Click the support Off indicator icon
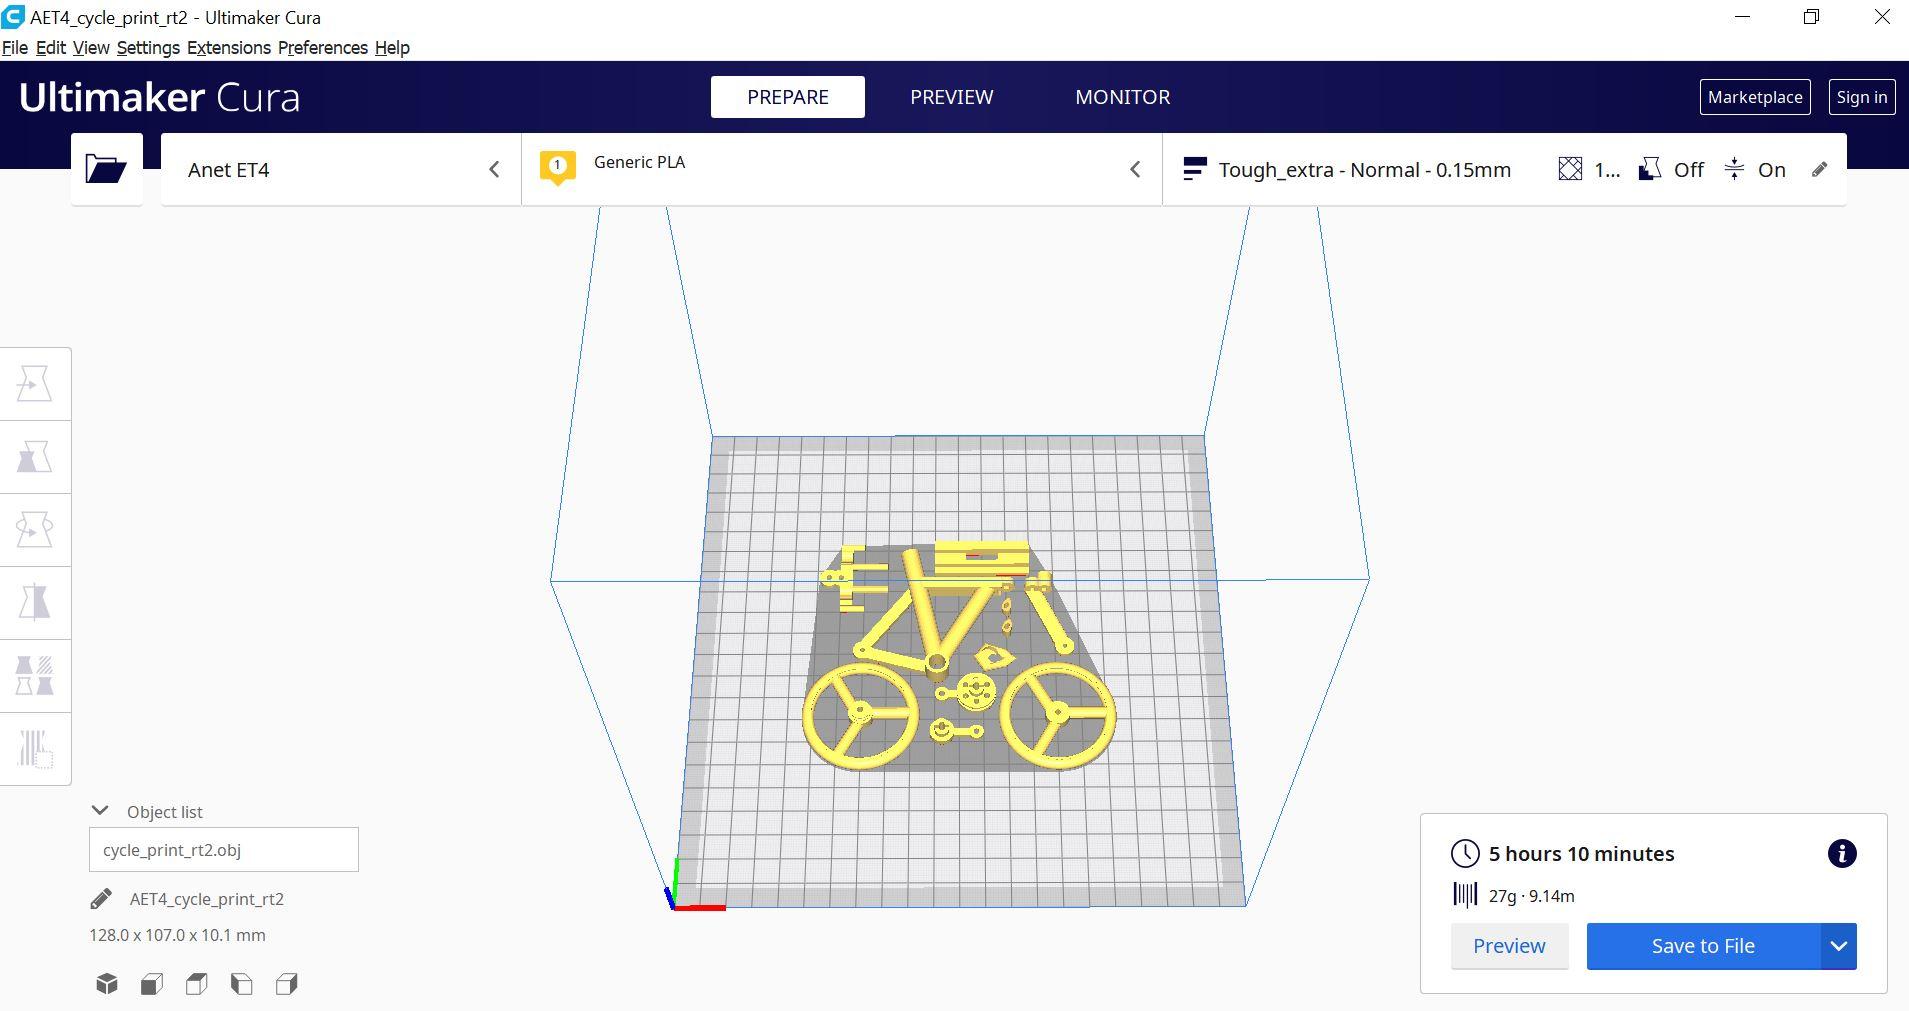The width and height of the screenshot is (1909, 1011). (x=1650, y=169)
